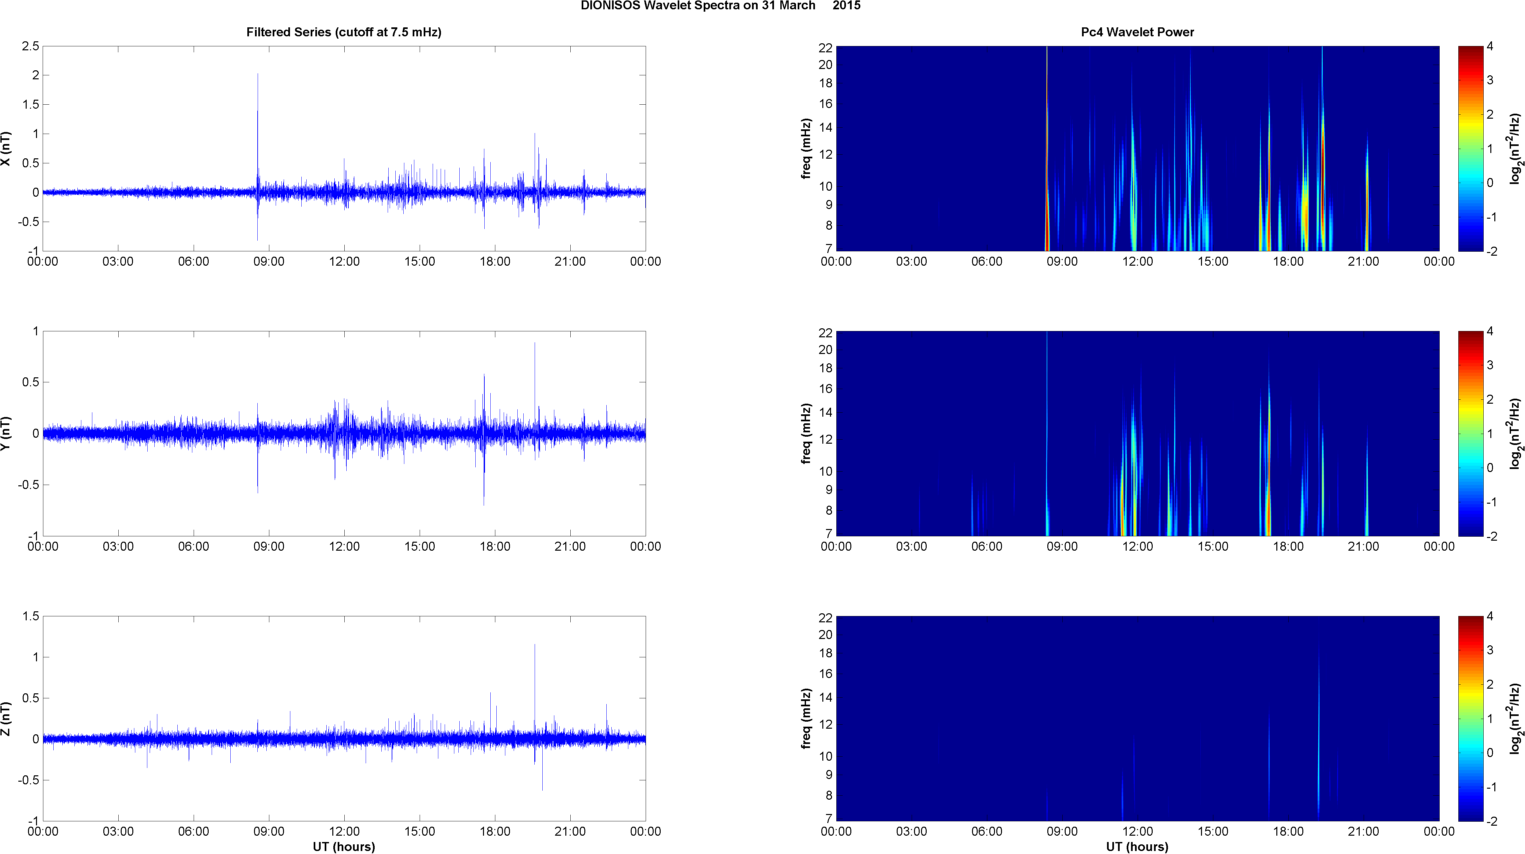The width and height of the screenshot is (1525, 854).
Task: Click inside the middle Pc4 spectrogram
Action: pyautogui.click(x=1137, y=433)
